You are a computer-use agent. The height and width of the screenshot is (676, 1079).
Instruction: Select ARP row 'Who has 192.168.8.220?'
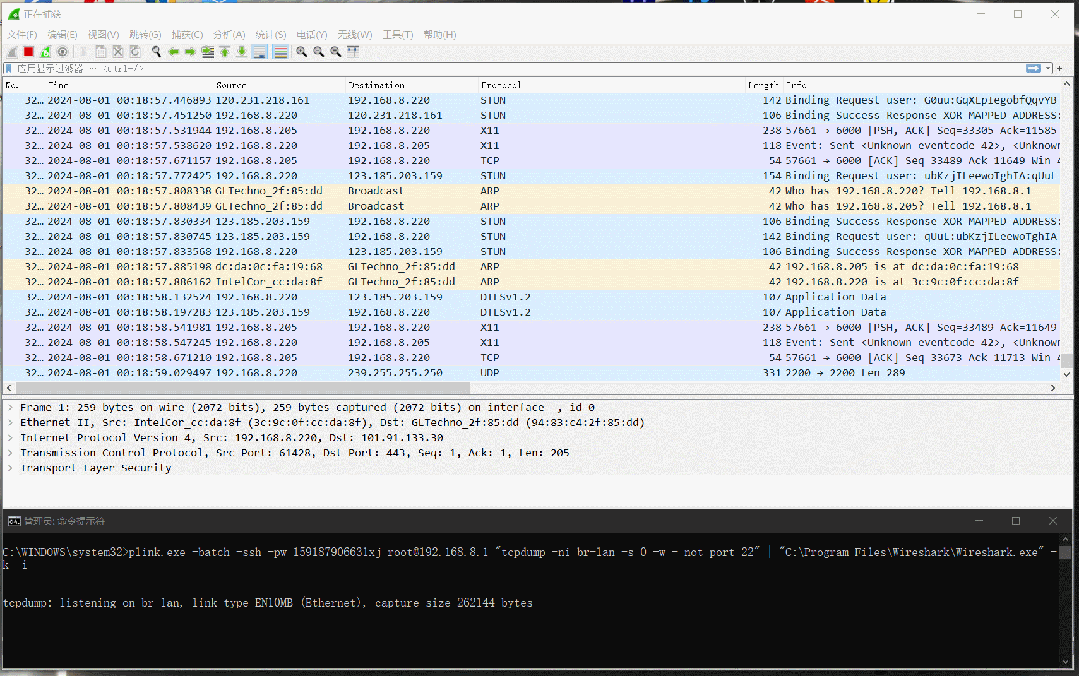point(531,191)
